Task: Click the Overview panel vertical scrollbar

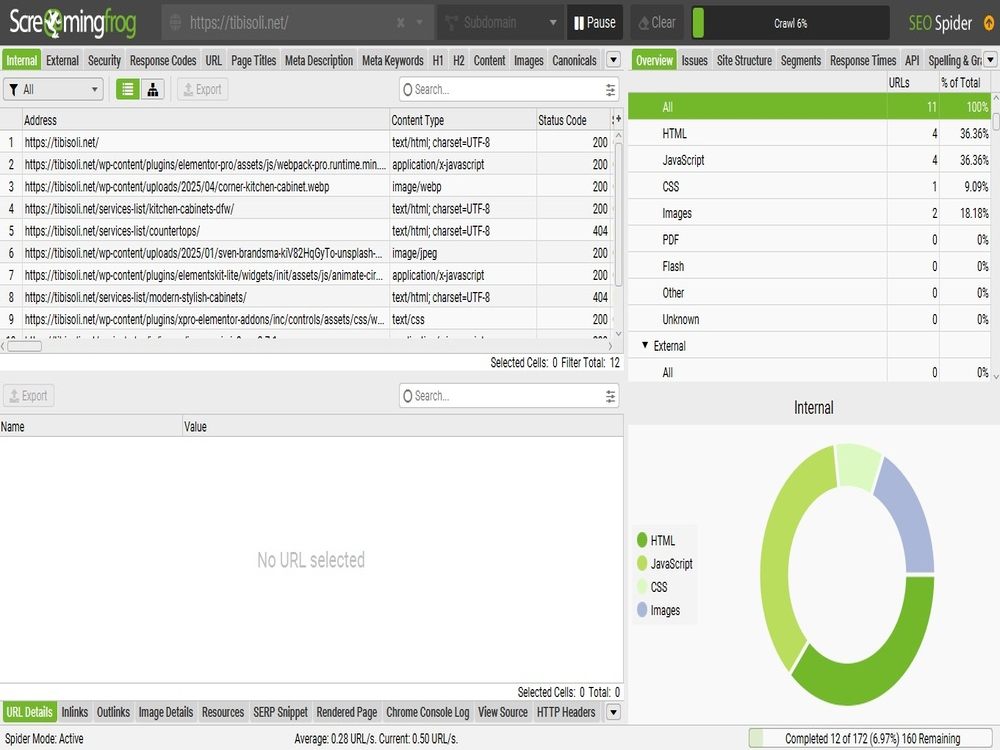Action: pos(996,121)
